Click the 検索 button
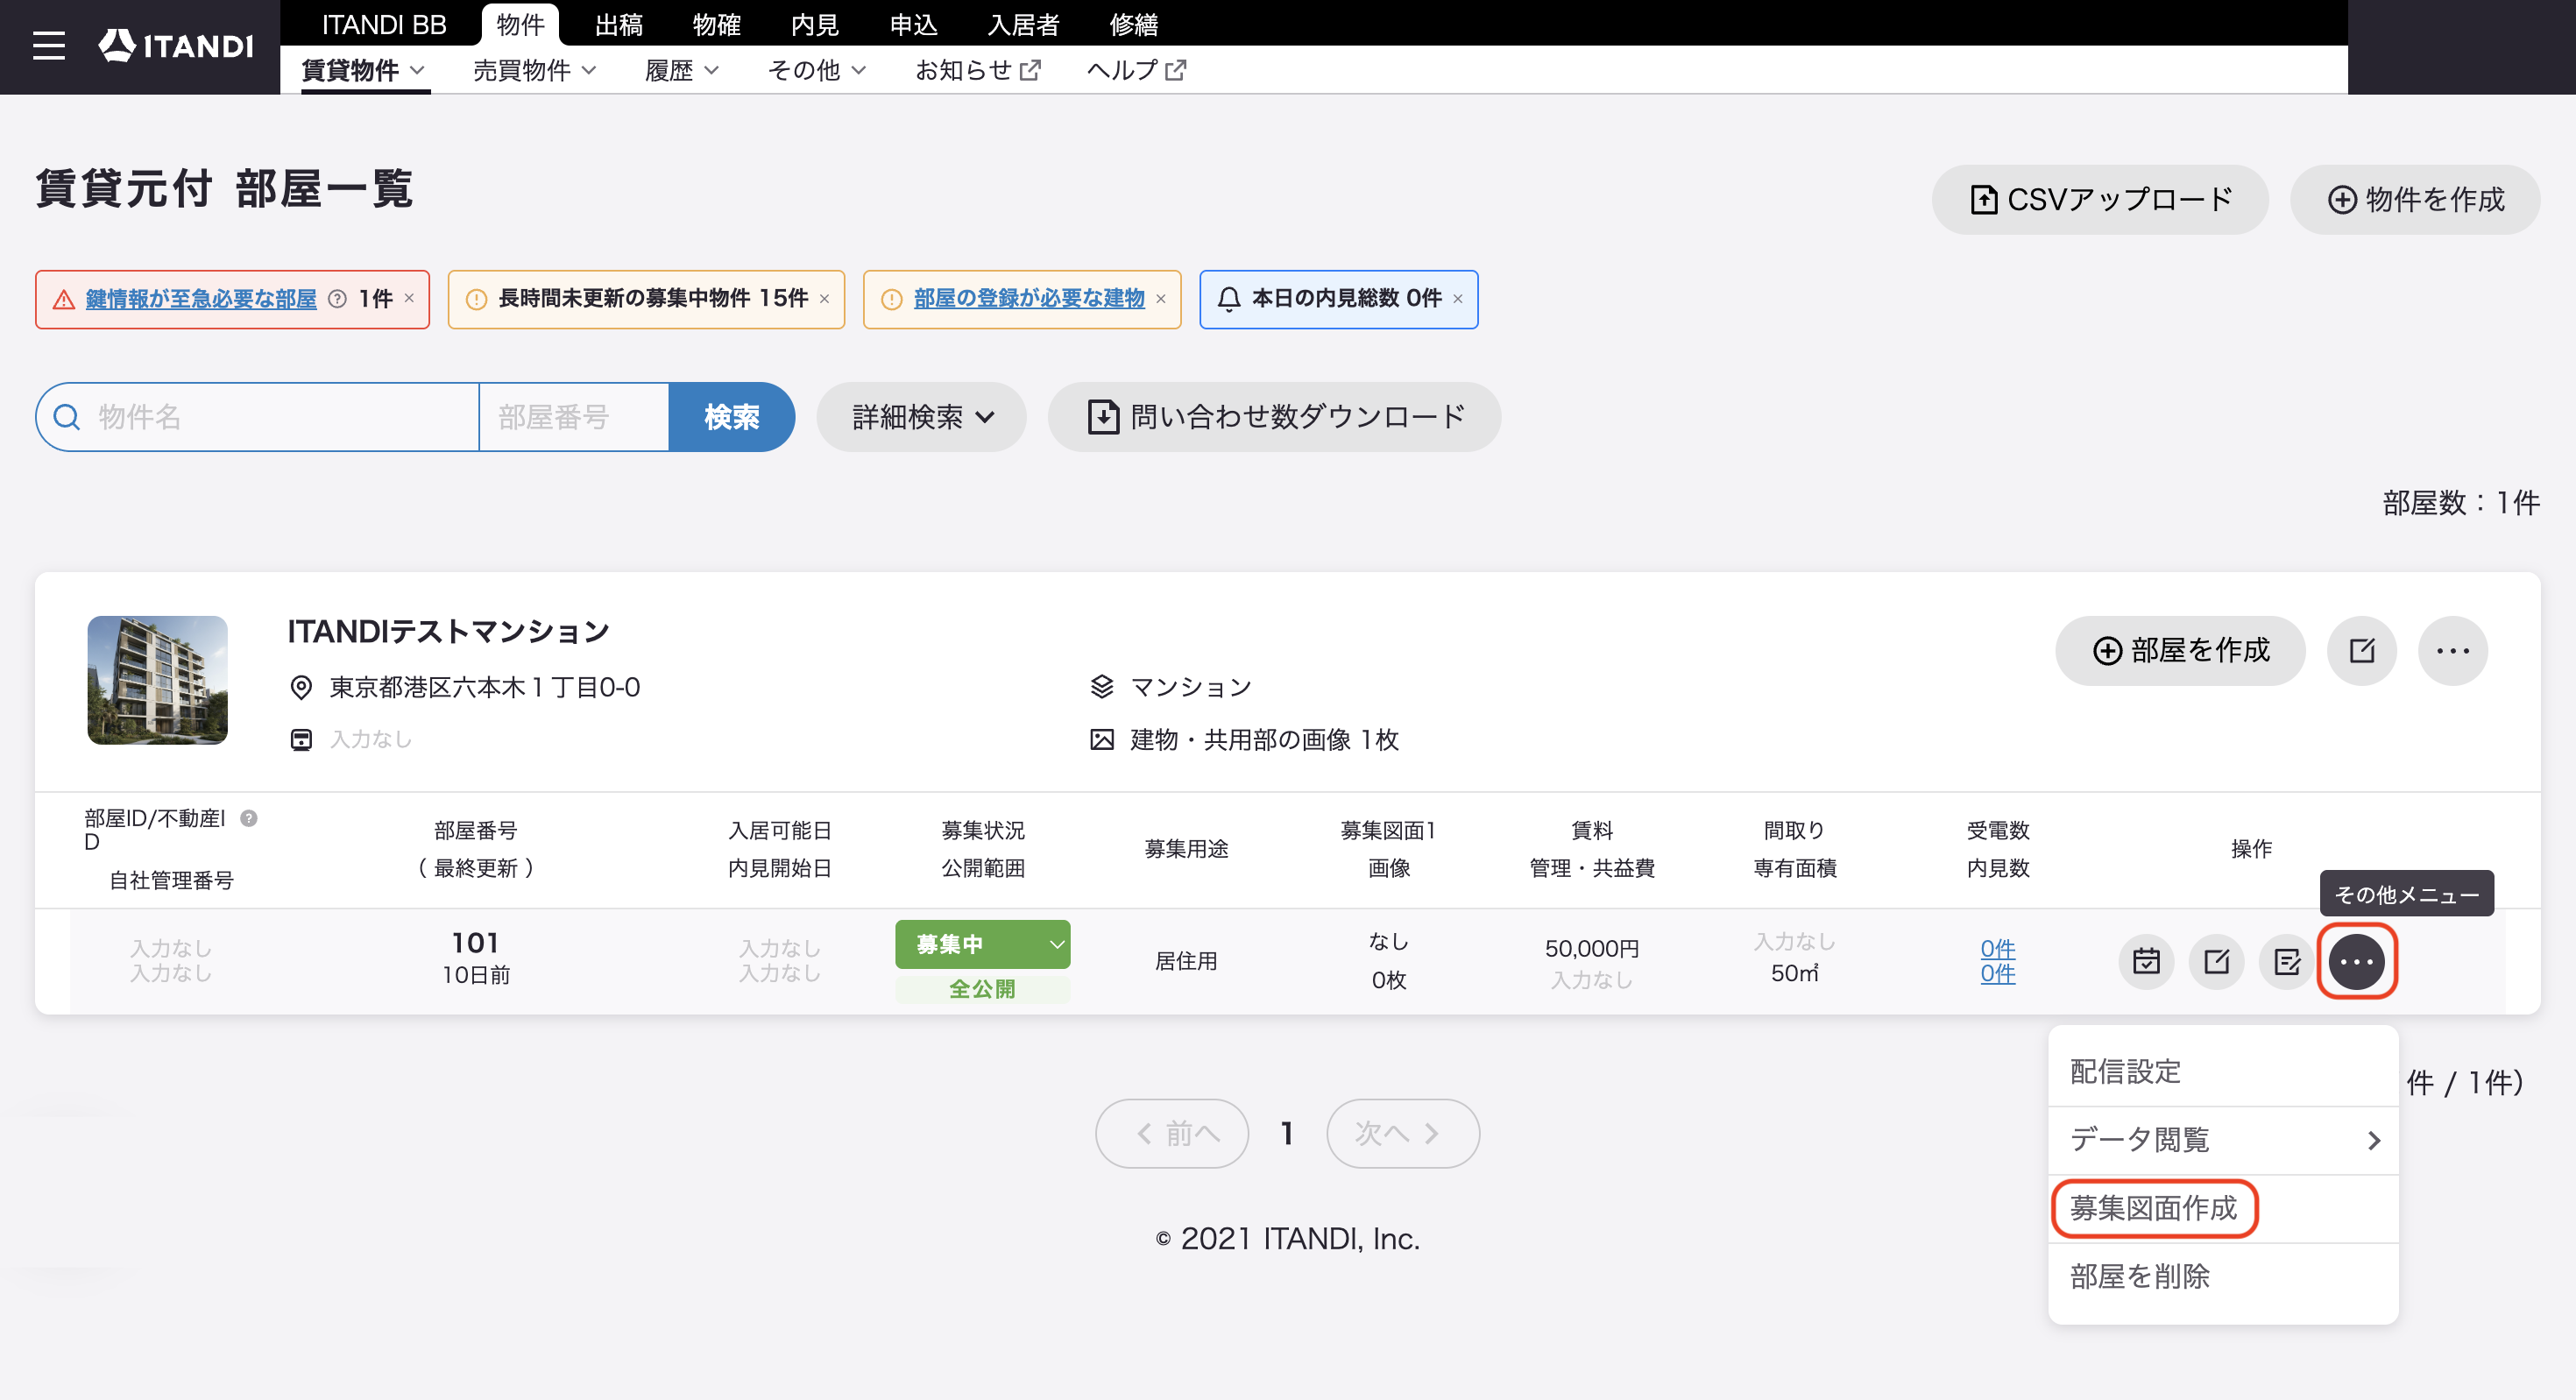 pos(732,417)
